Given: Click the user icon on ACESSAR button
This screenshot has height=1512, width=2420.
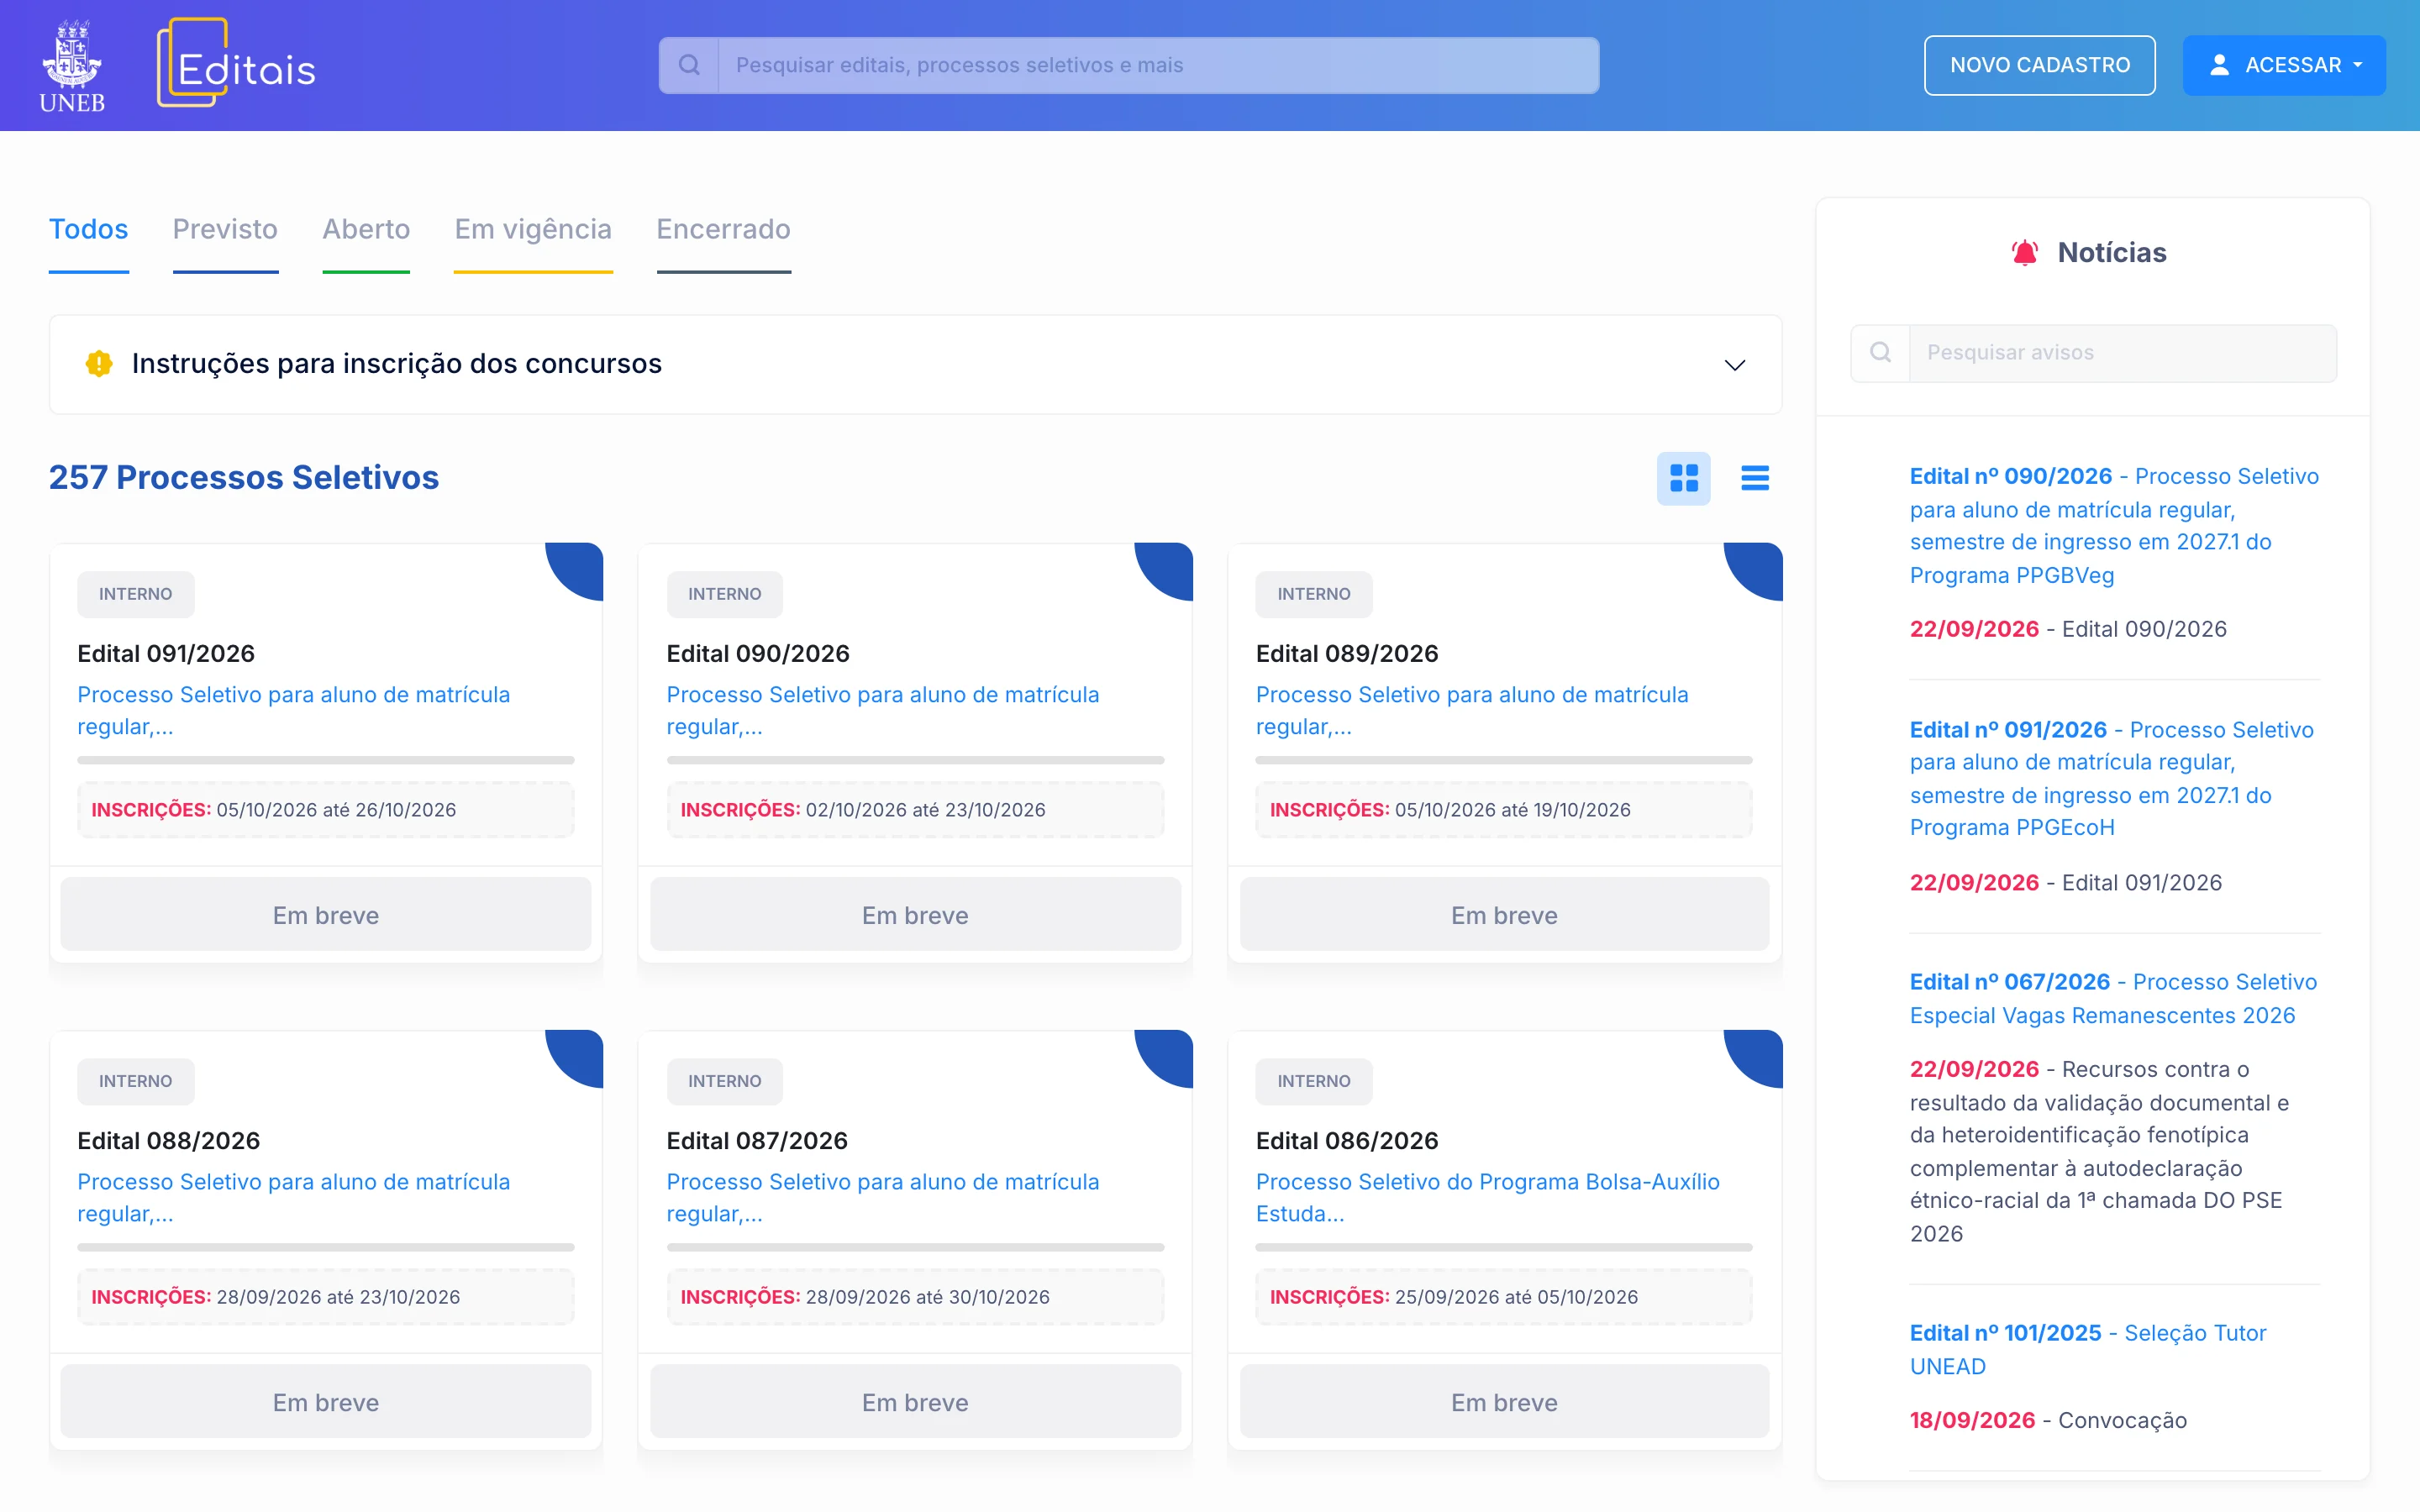Looking at the screenshot, I should click(x=2219, y=65).
